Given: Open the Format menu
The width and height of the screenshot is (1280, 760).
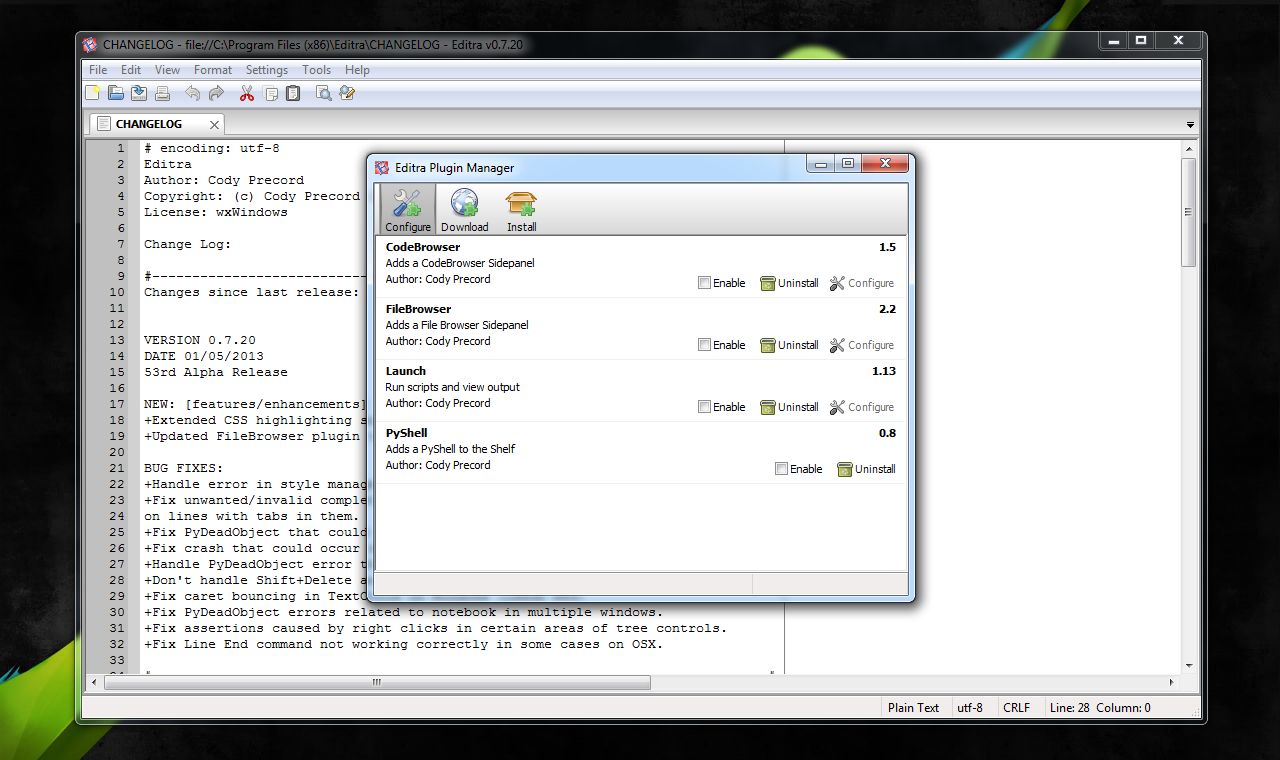Looking at the screenshot, I should point(212,70).
